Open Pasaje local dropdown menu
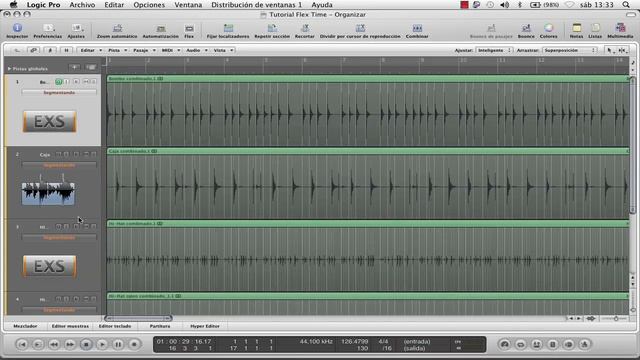 click(x=144, y=50)
